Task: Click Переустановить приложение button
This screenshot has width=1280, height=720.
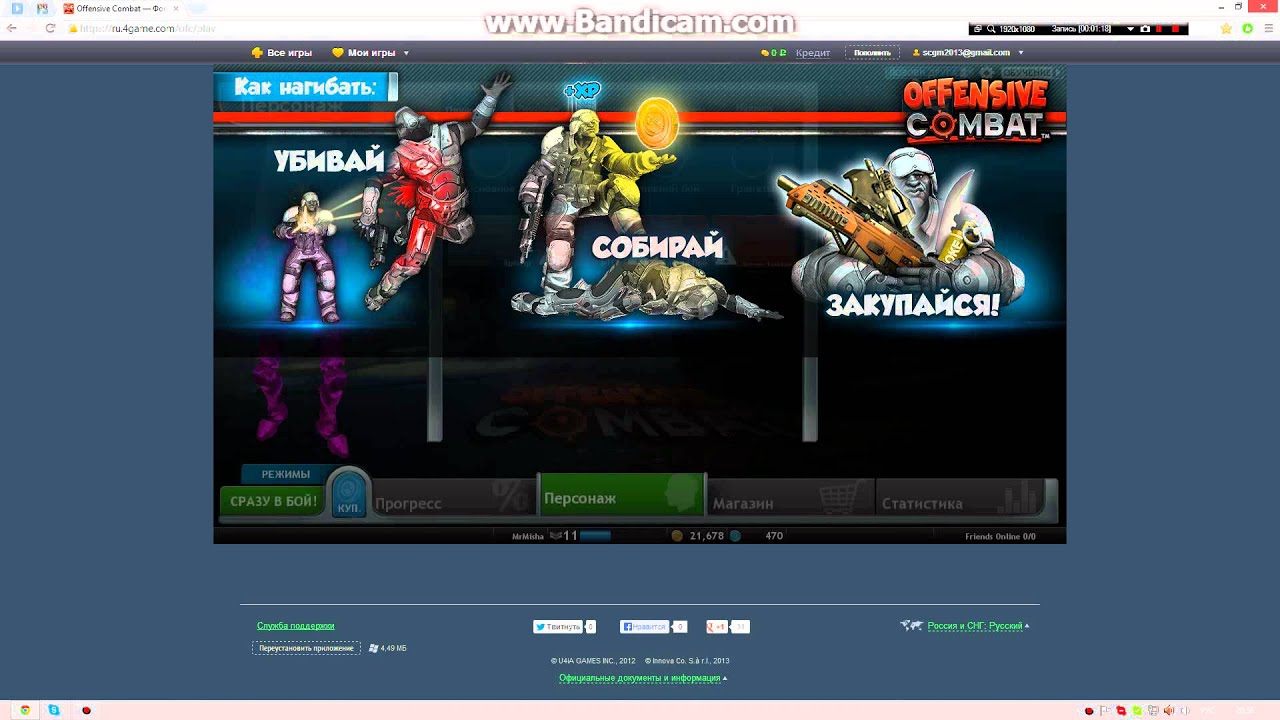Action: [306, 648]
